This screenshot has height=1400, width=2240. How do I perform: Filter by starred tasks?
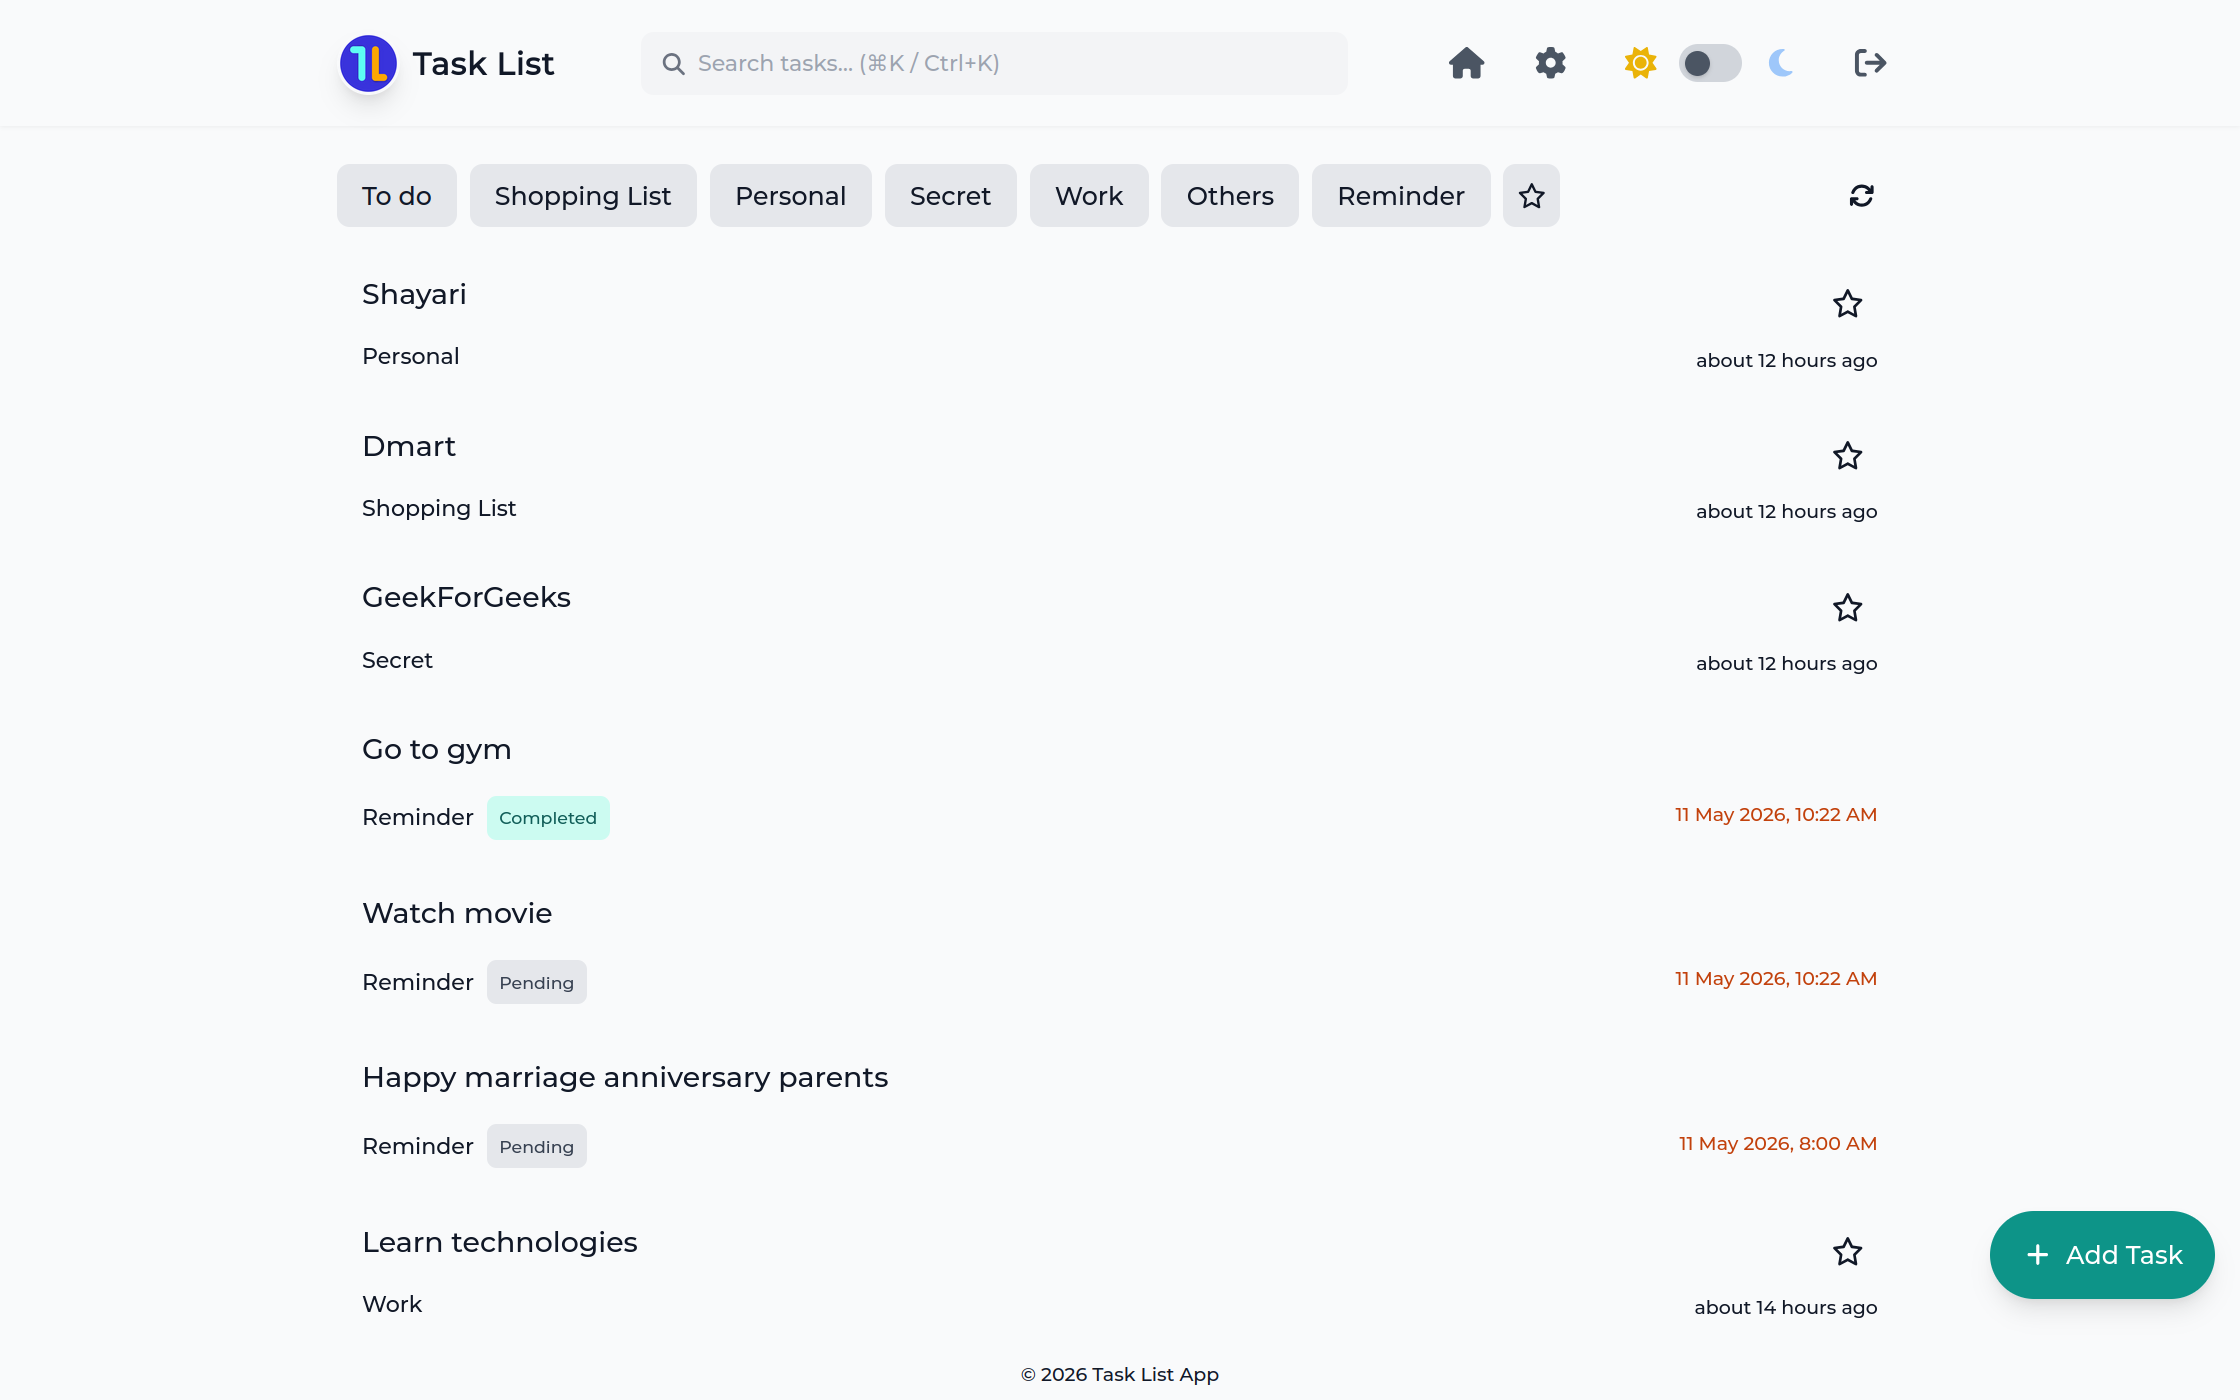tap(1531, 196)
